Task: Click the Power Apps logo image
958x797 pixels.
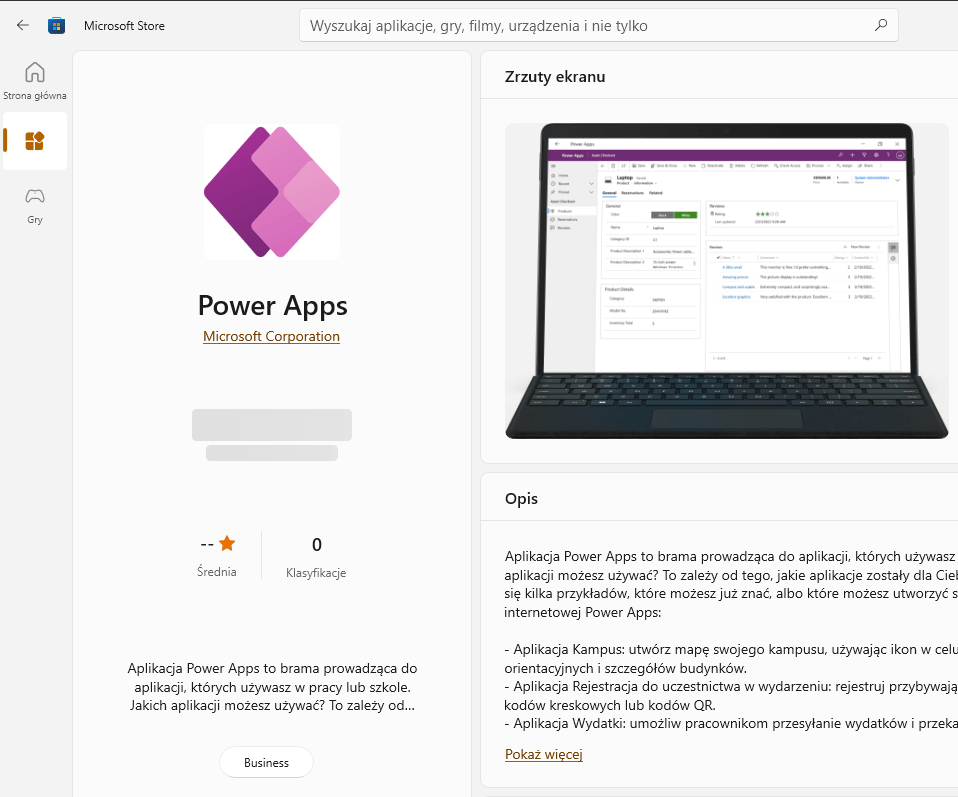Action: (x=272, y=192)
